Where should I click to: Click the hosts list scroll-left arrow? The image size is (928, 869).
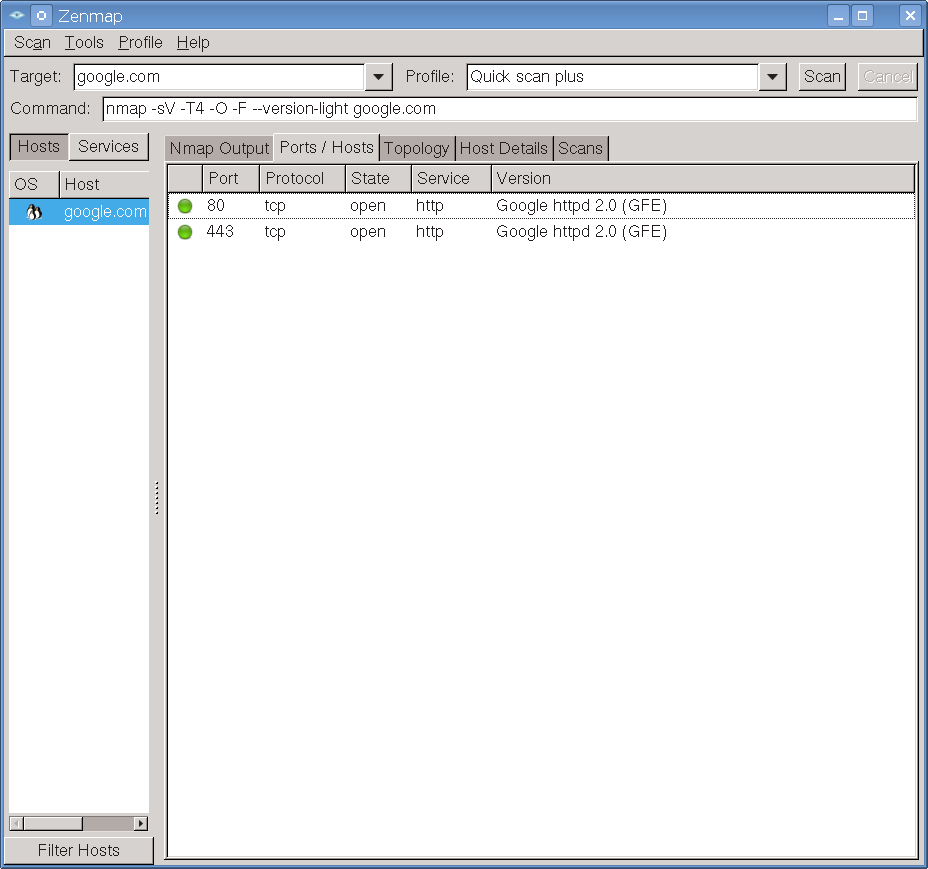(x=17, y=824)
